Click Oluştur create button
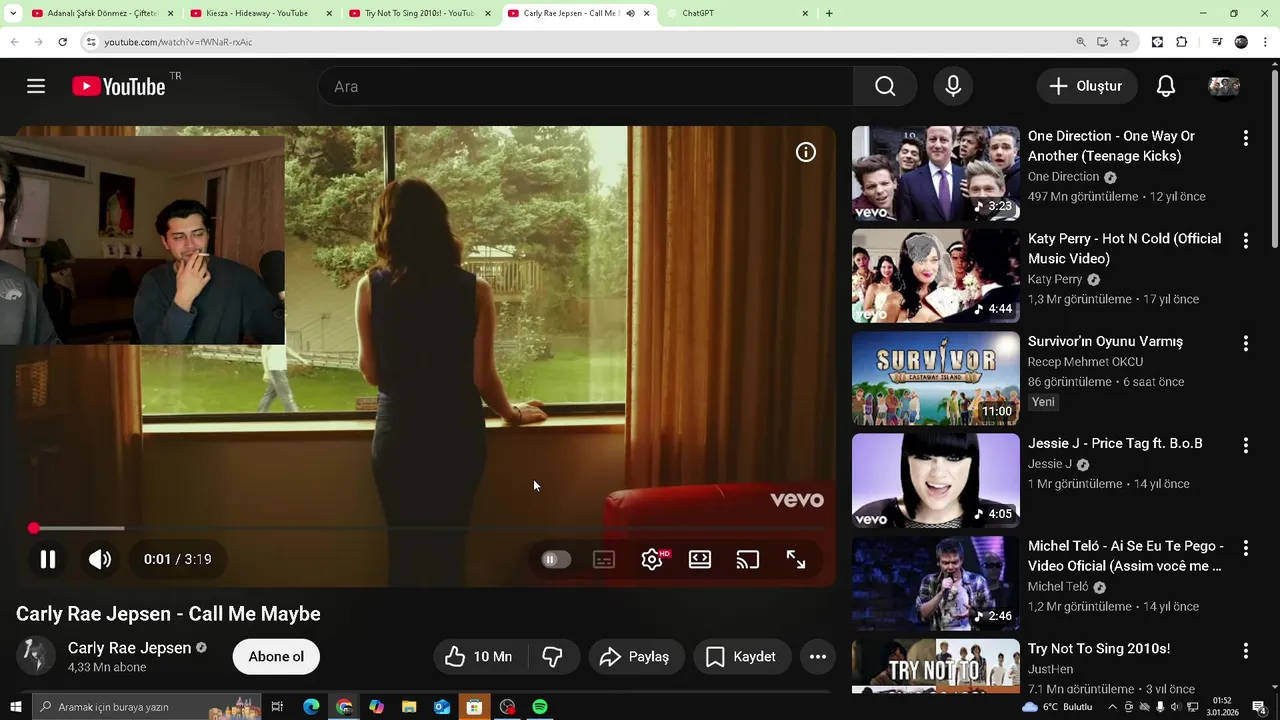Image resolution: width=1280 pixels, height=720 pixels. point(1086,86)
